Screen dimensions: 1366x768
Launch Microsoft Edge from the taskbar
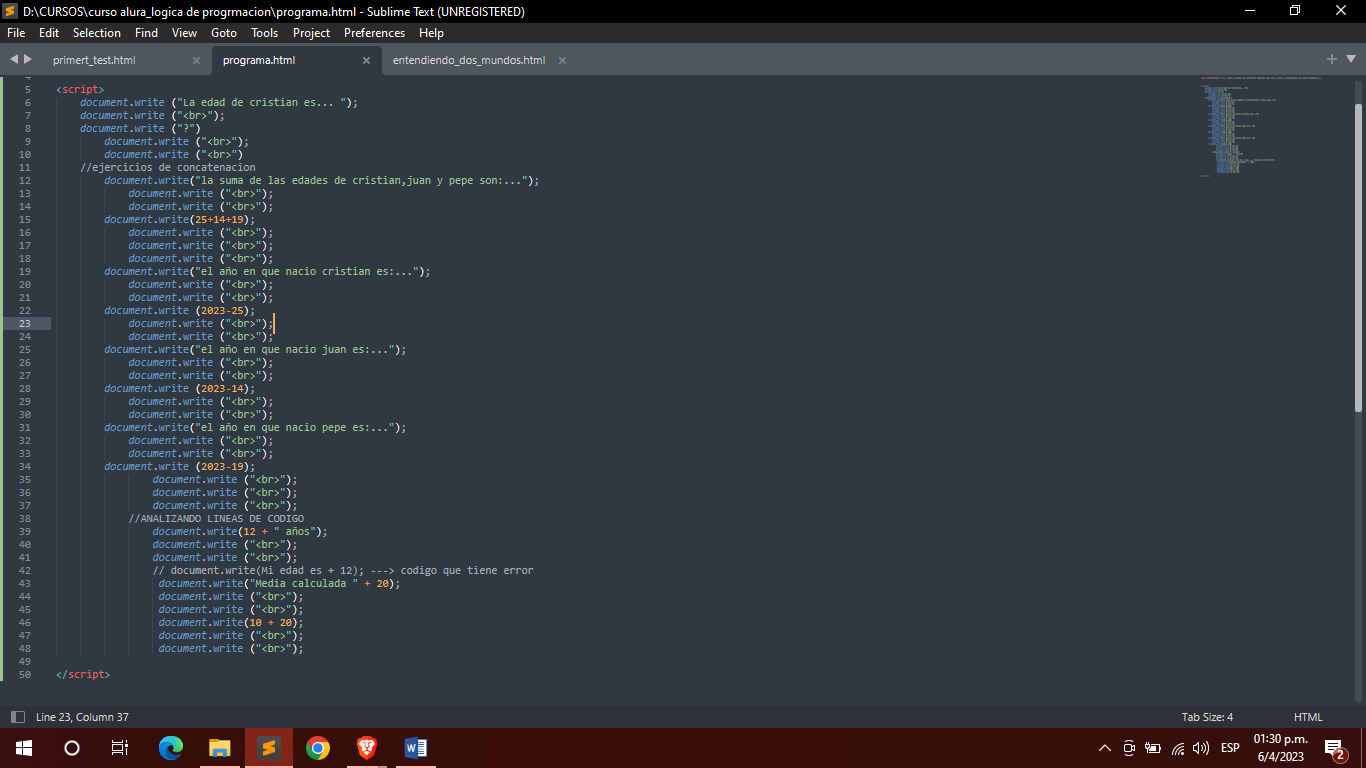pos(171,747)
